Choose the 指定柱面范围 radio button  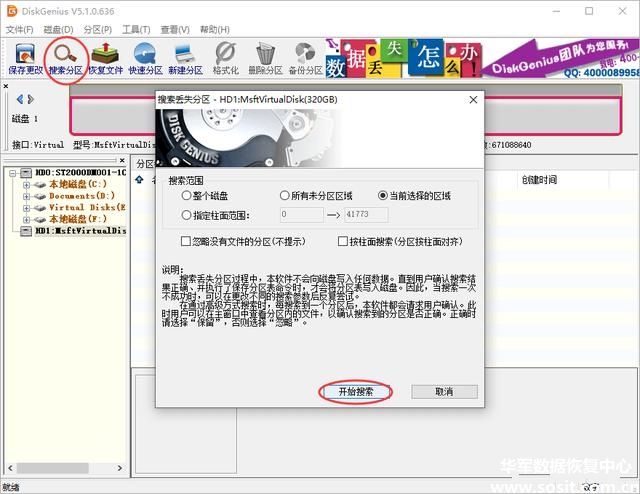coord(186,215)
